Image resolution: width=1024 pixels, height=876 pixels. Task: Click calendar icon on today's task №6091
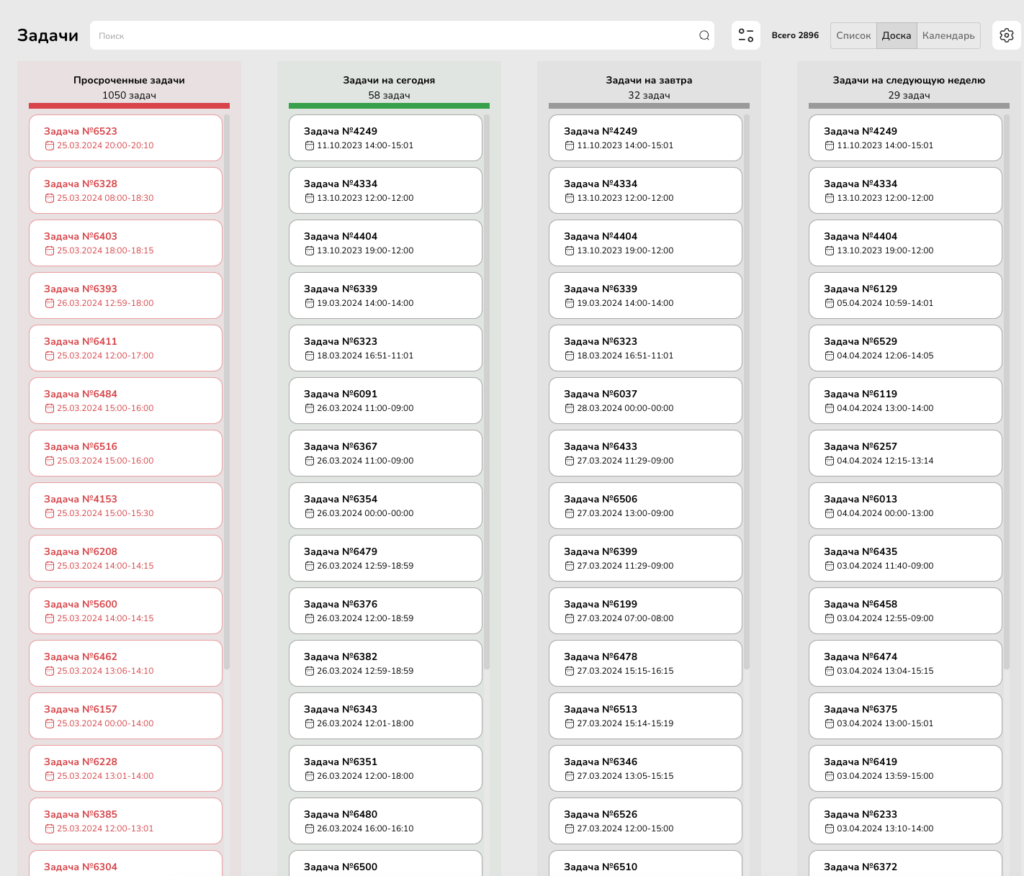click(309, 408)
